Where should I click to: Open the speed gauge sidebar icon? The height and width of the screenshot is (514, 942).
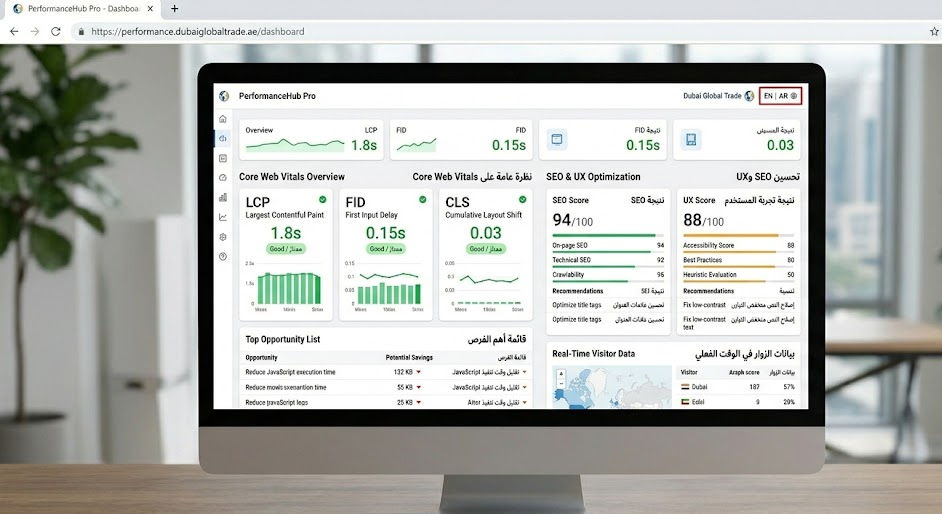(x=223, y=178)
